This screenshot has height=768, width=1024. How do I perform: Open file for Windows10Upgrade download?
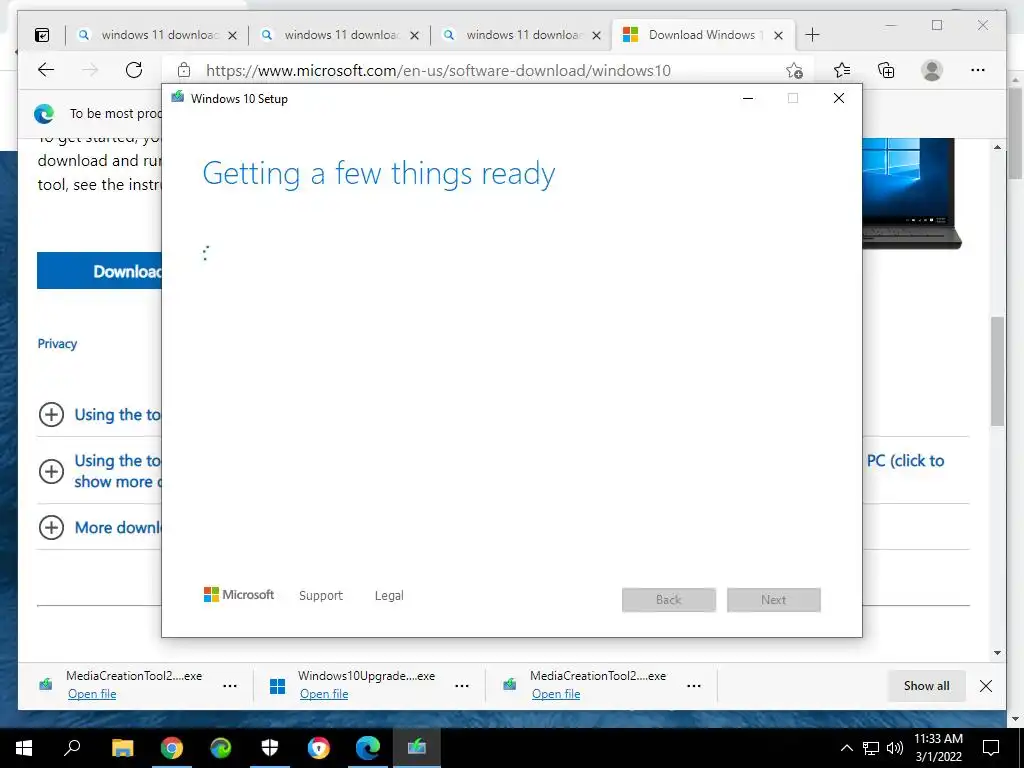click(324, 694)
